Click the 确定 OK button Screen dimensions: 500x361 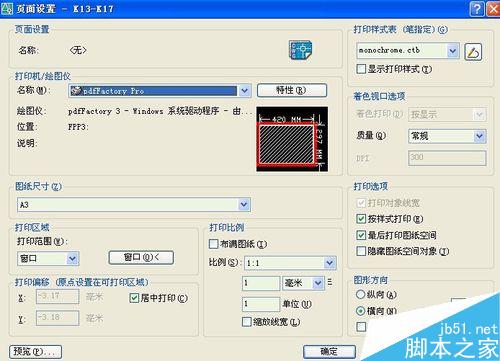click(329, 351)
